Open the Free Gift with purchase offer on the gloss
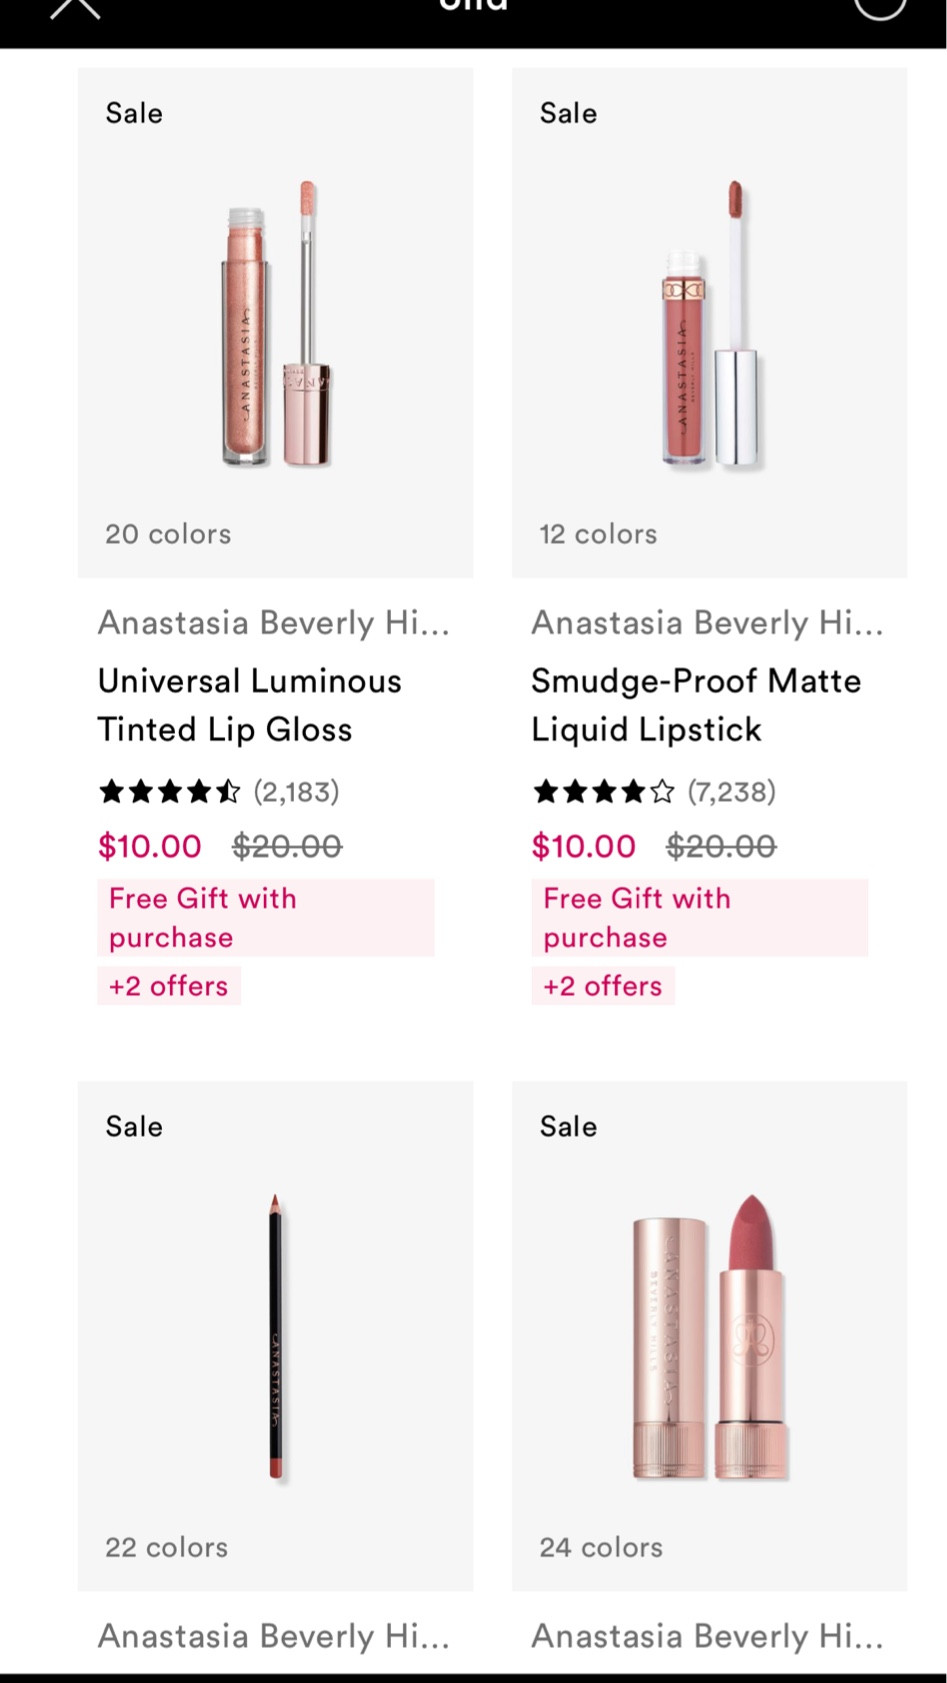Image resolution: width=947 pixels, height=1683 pixels. (265, 917)
